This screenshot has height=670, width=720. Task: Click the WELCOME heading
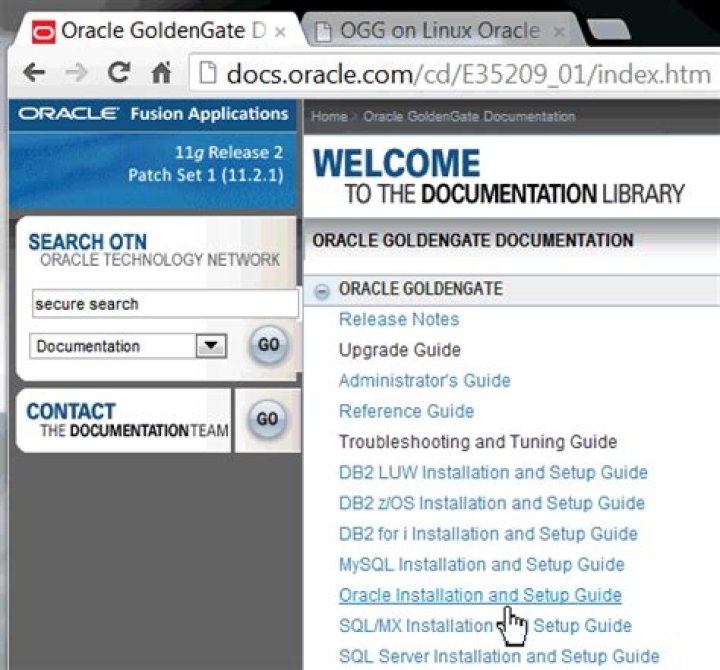tap(397, 163)
